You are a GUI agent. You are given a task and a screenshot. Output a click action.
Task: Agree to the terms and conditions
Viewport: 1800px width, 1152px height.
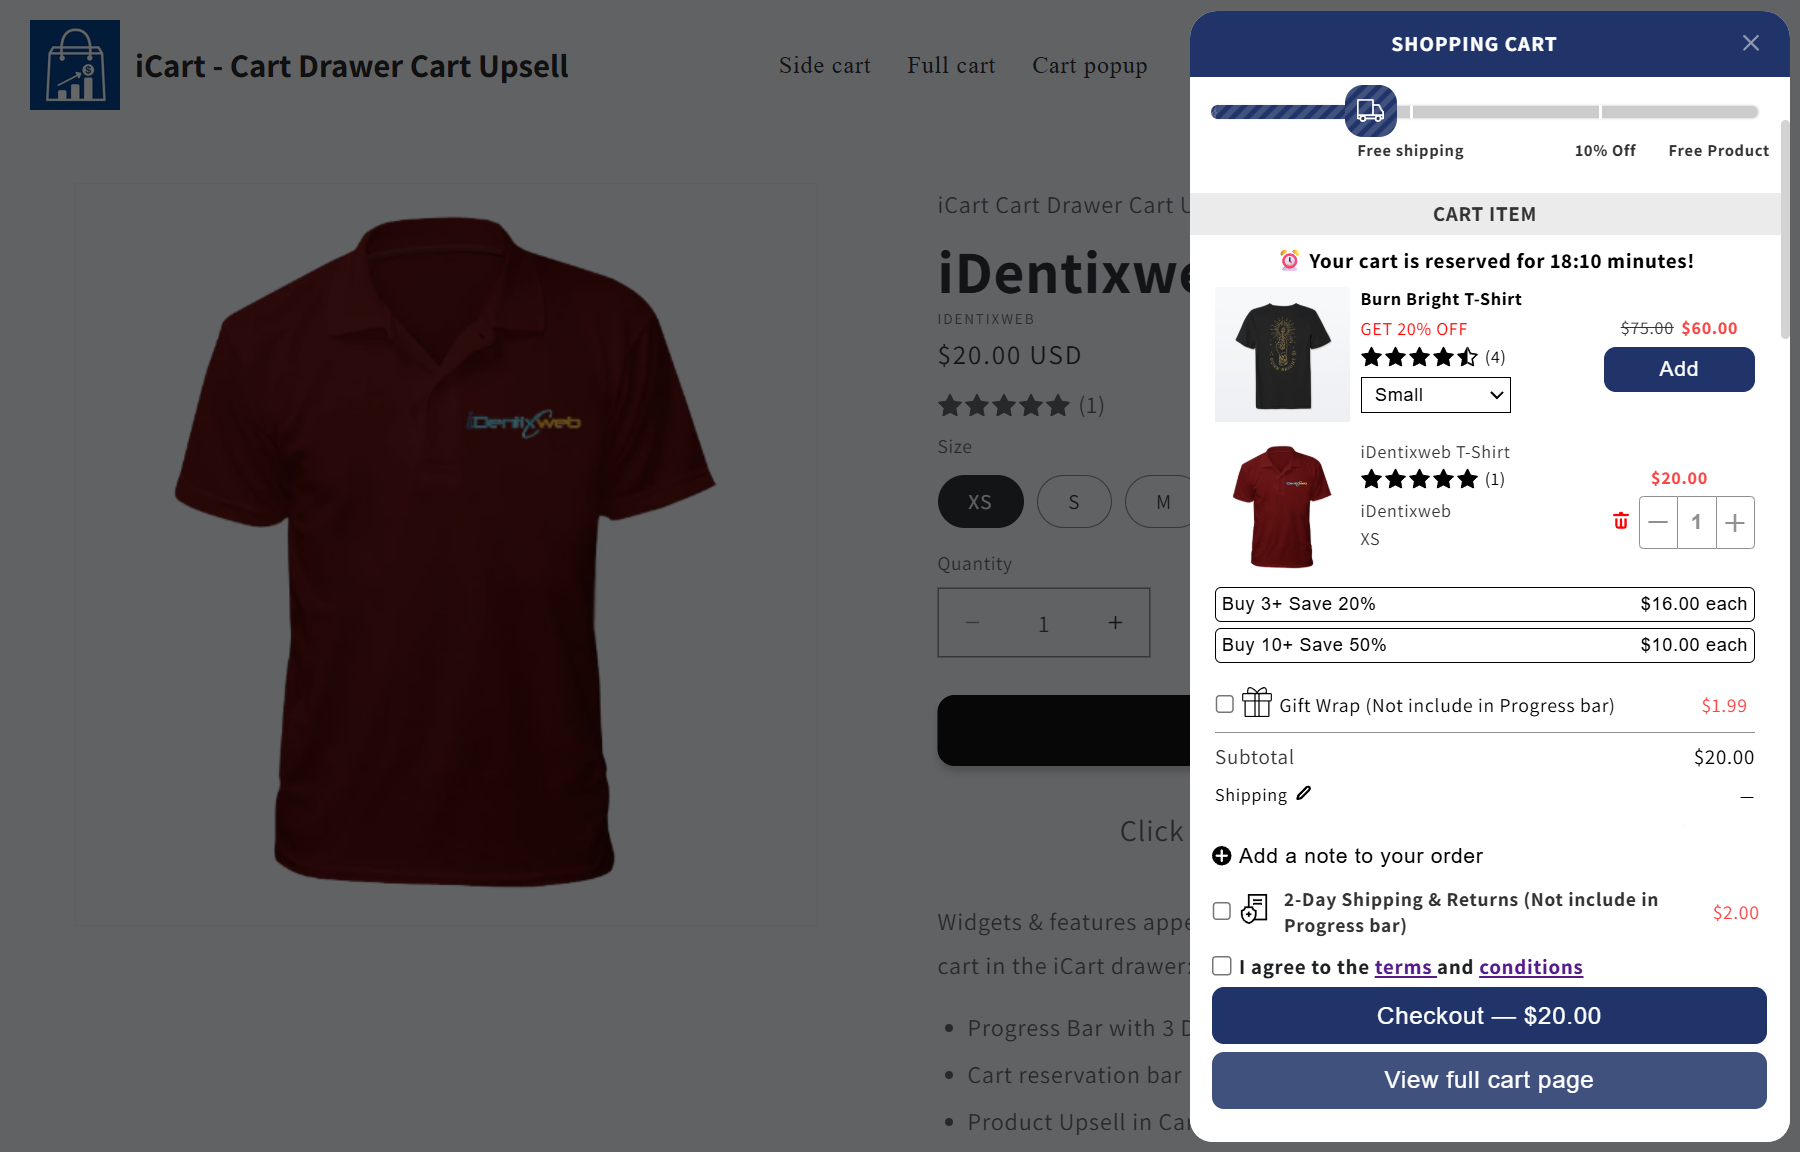click(1221, 965)
